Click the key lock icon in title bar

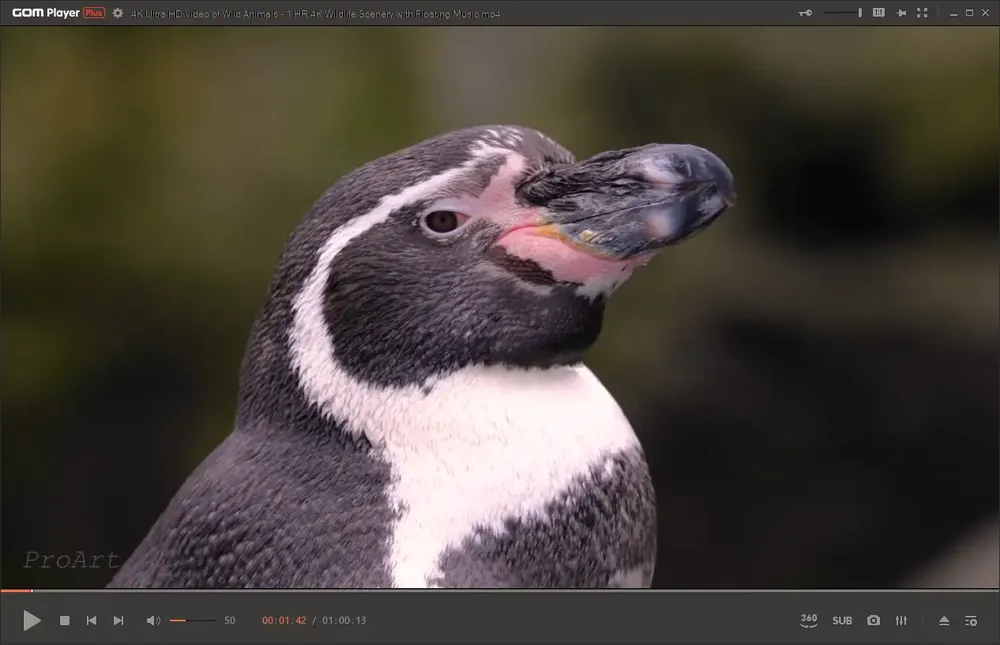point(805,13)
